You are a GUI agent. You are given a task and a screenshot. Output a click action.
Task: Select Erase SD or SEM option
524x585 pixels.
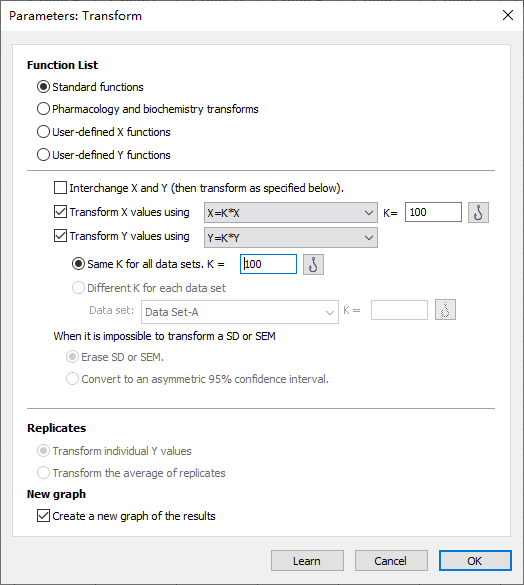(x=72, y=357)
